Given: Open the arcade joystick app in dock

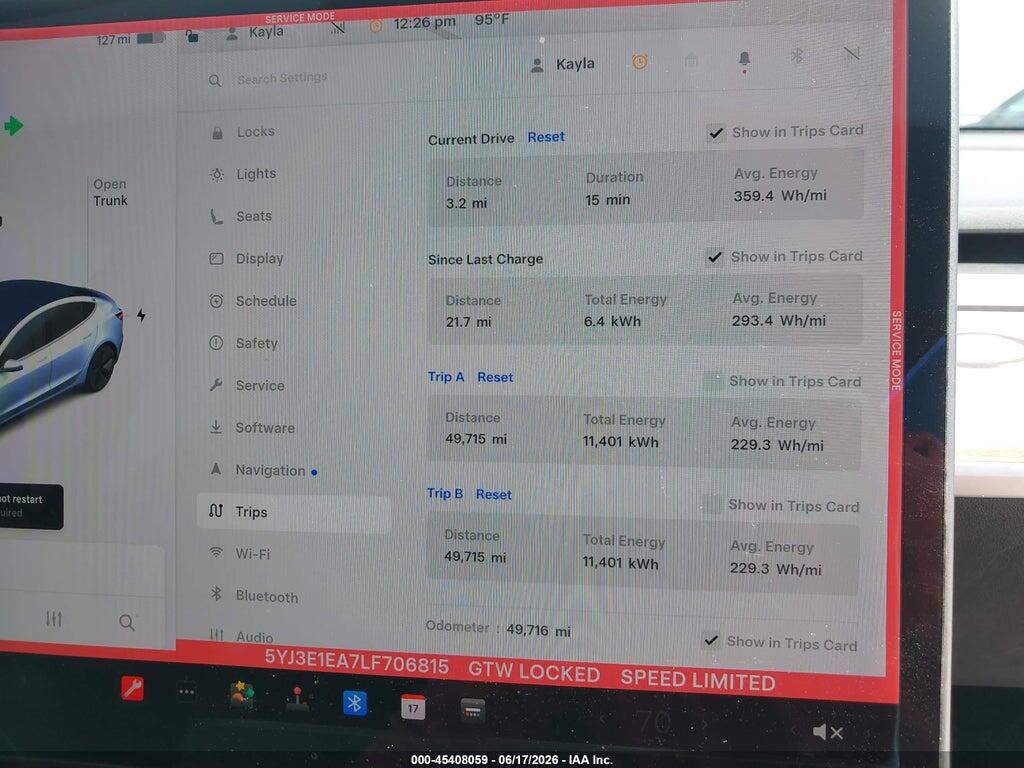Looking at the screenshot, I should tap(298, 699).
